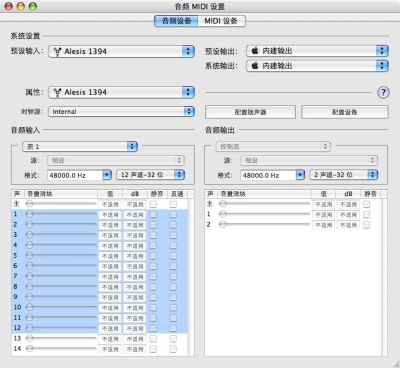The image size is (400, 368).
Task: Toggle the mute checkbox for input master channel
Action: (x=153, y=204)
